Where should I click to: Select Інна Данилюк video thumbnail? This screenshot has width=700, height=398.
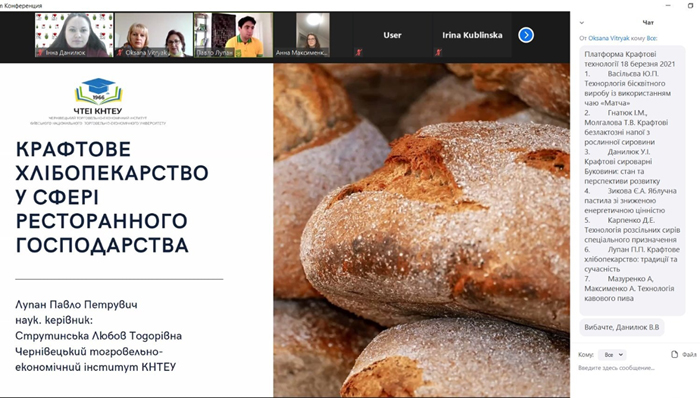pyautogui.click(x=74, y=35)
